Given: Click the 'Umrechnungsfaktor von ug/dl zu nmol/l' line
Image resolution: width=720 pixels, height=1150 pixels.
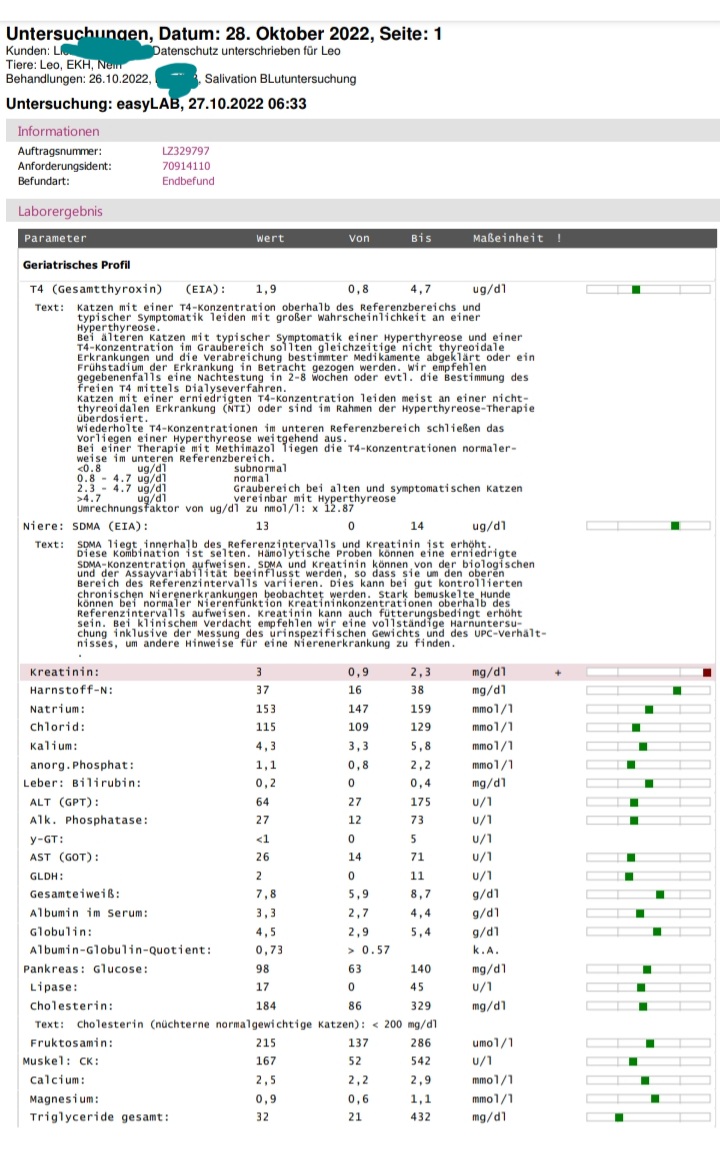Looking at the screenshot, I should [216, 508].
